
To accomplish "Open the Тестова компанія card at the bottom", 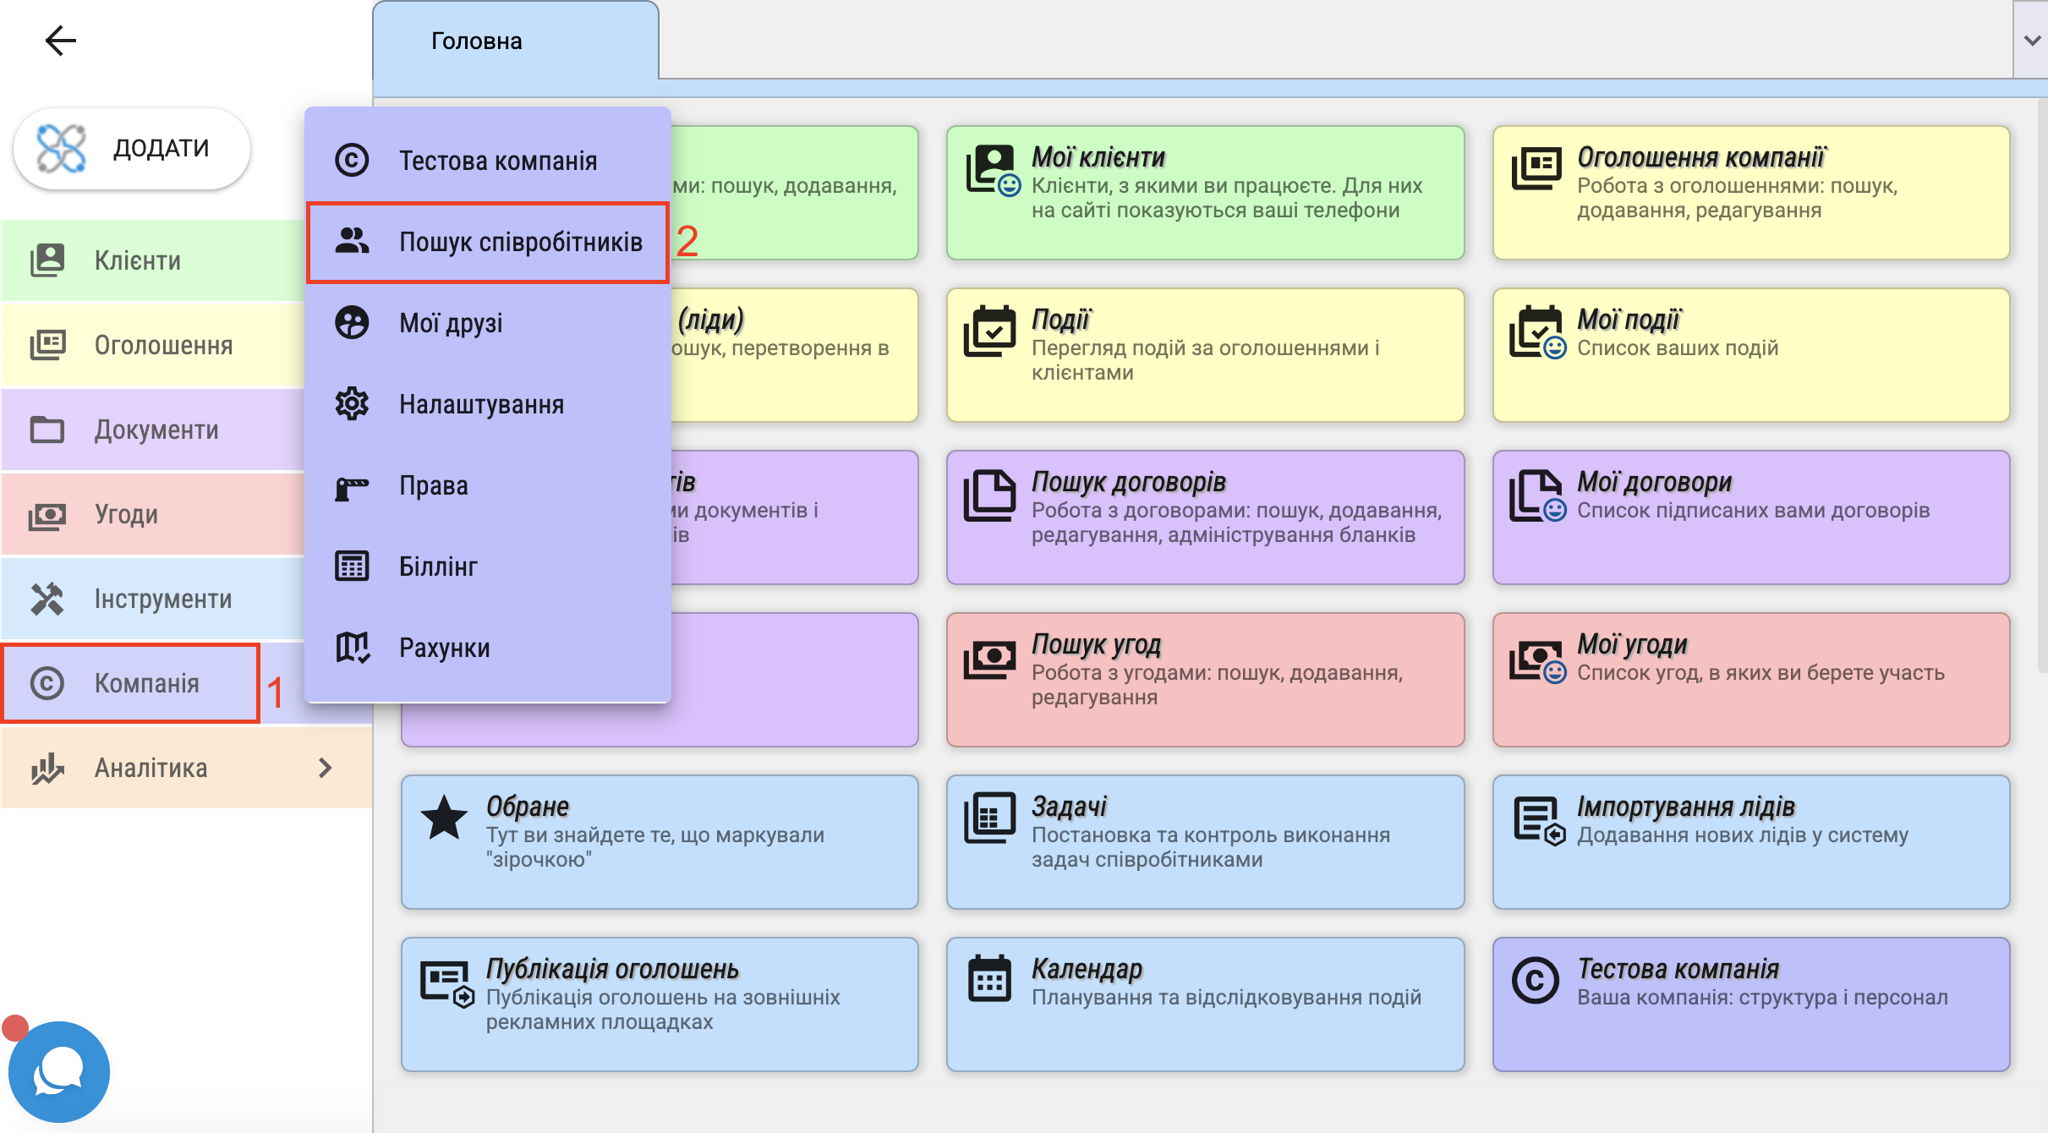I will (1751, 1004).
